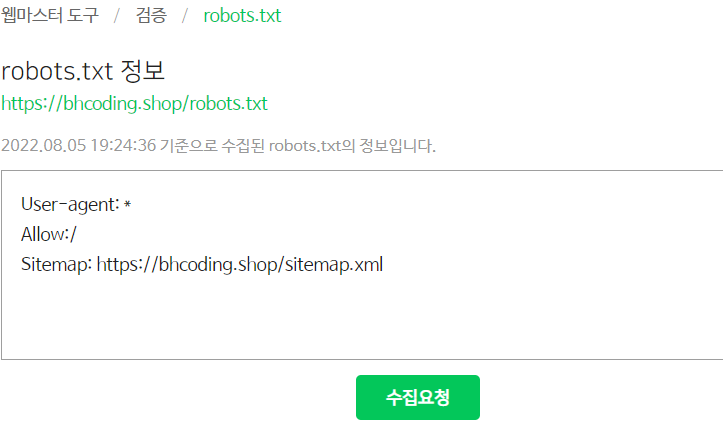Select the green robots.txt breadcrumb item
Screen dimensions: 723x445
242,16
